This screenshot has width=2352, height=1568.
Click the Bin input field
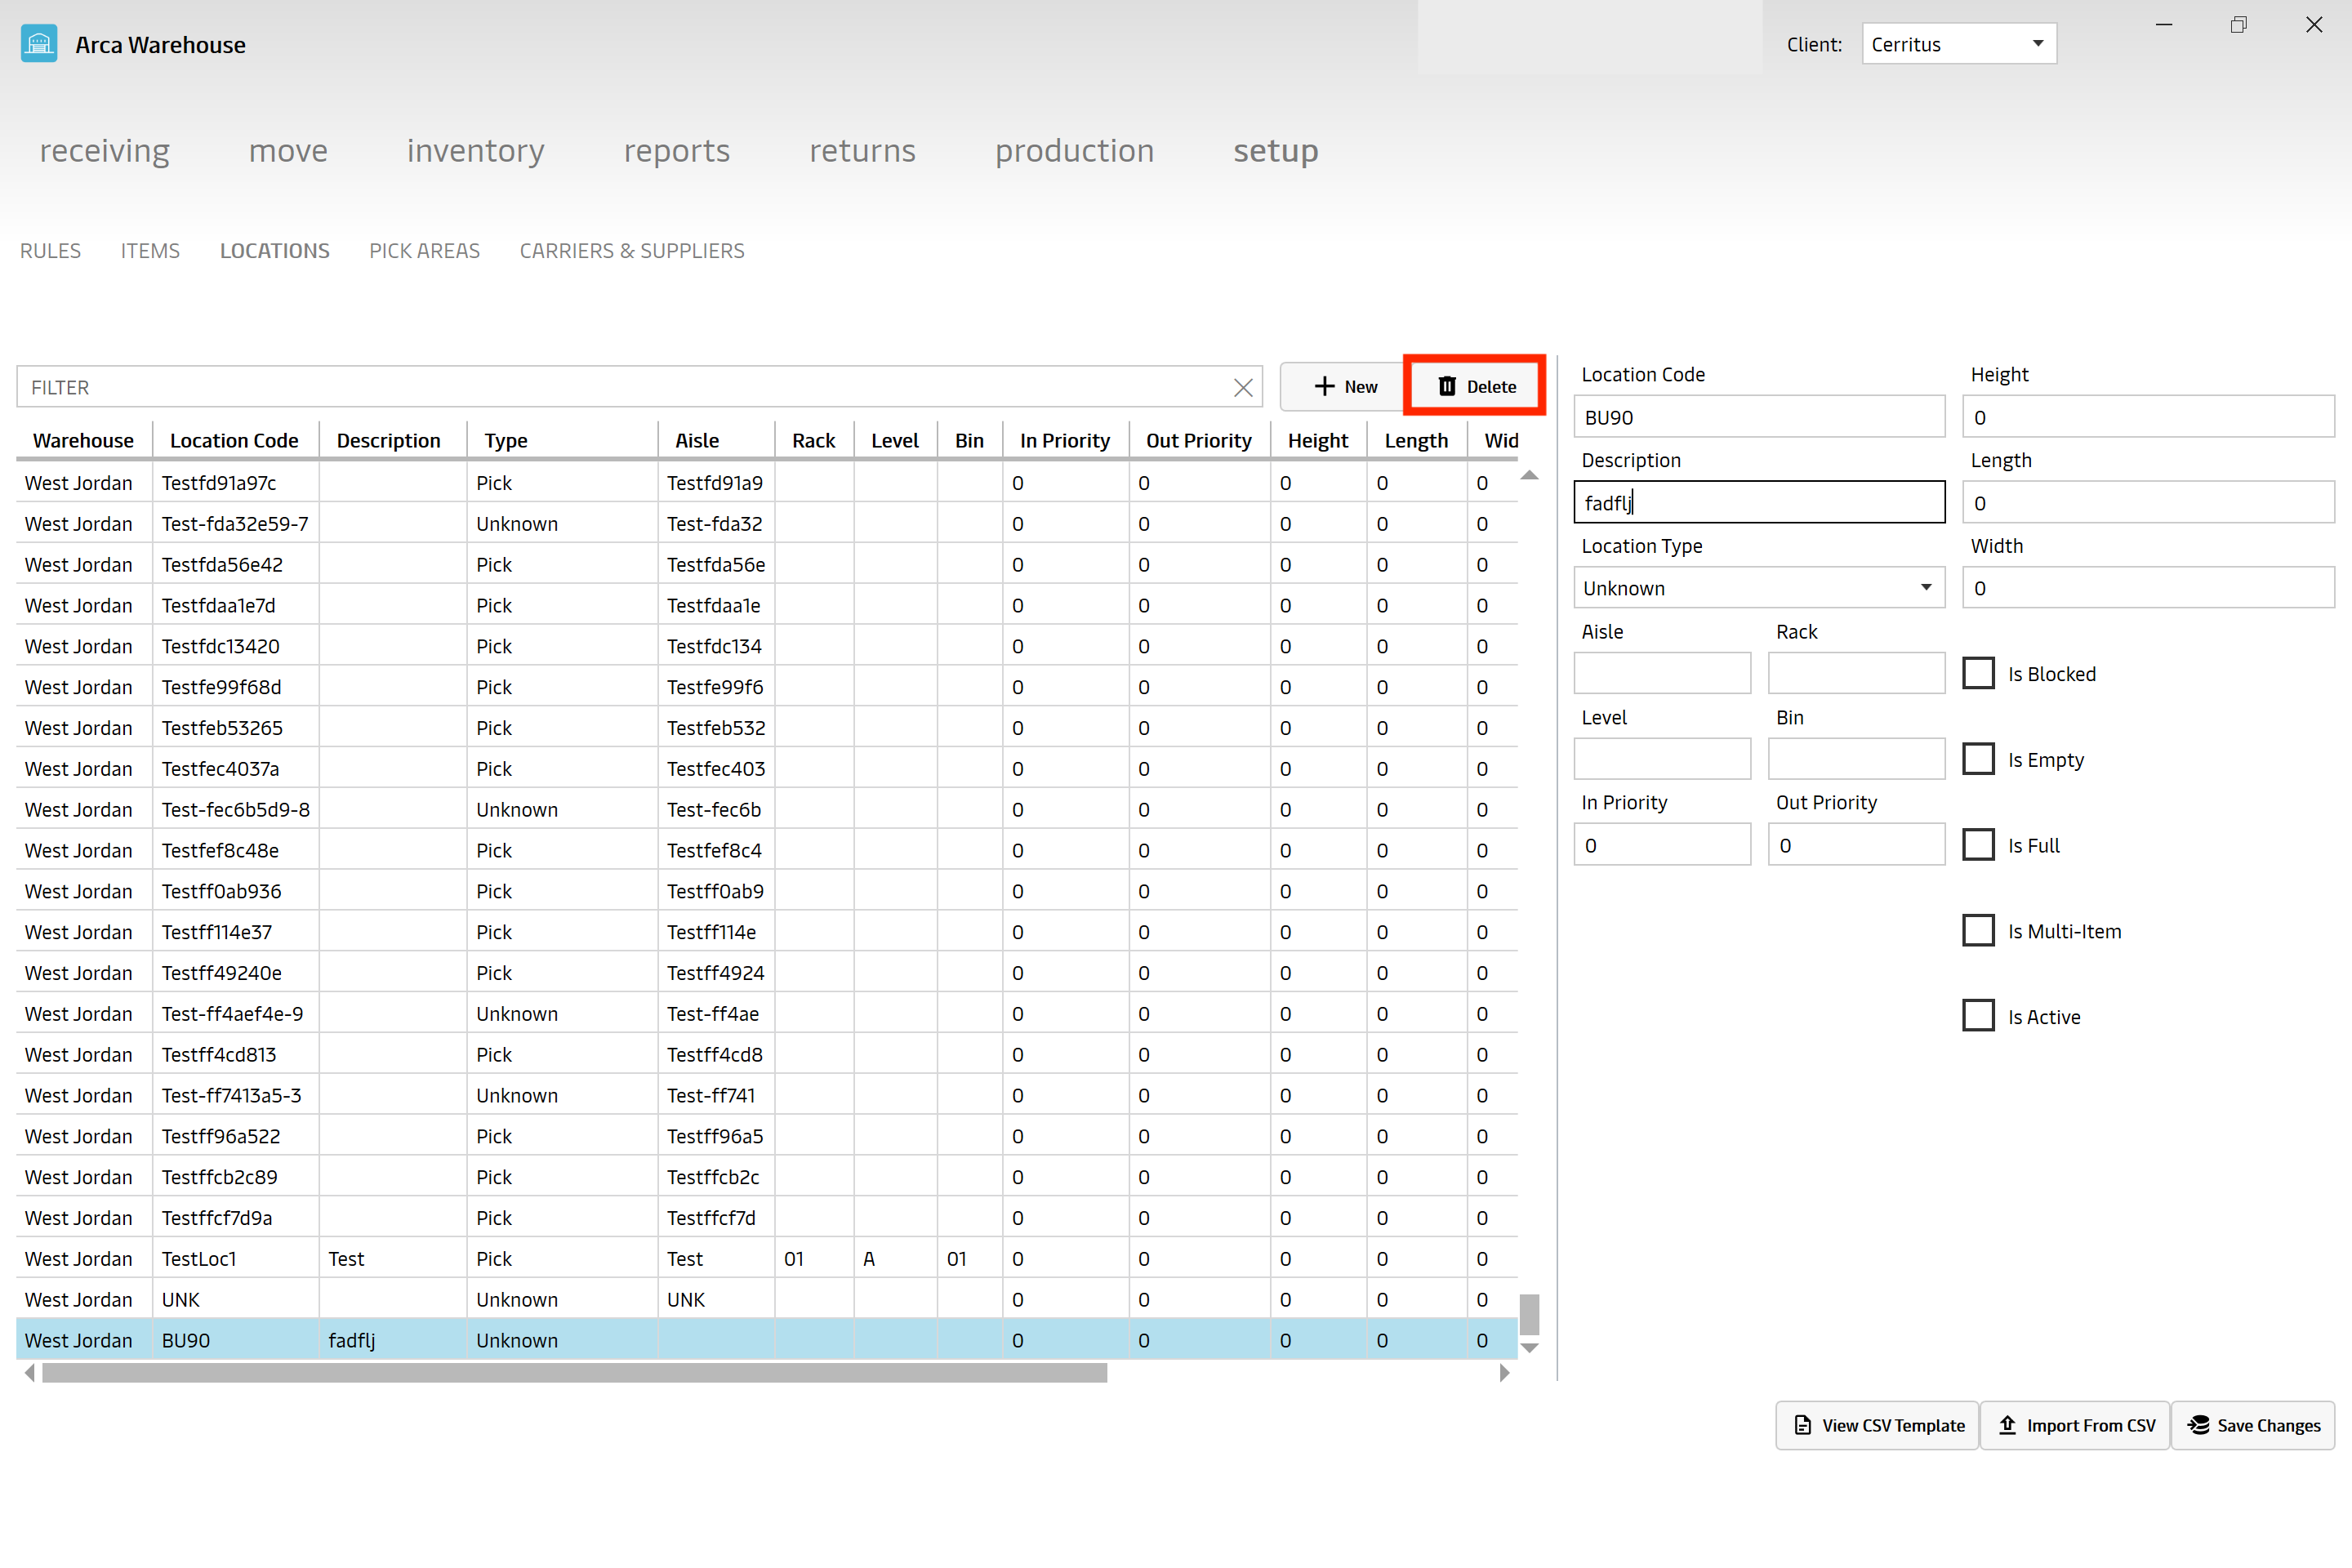(x=1856, y=759)
